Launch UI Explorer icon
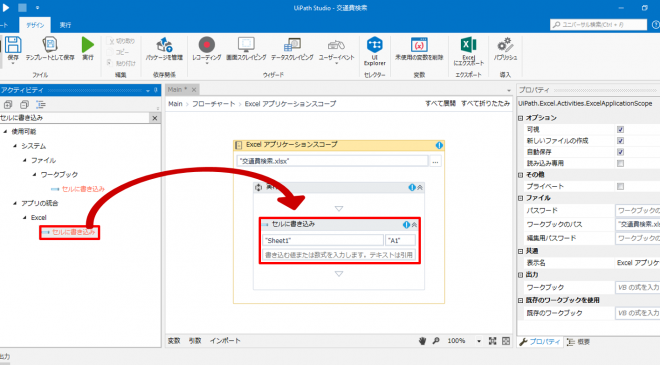Screen dimensions: 660x365 click(x=375, y=45)
